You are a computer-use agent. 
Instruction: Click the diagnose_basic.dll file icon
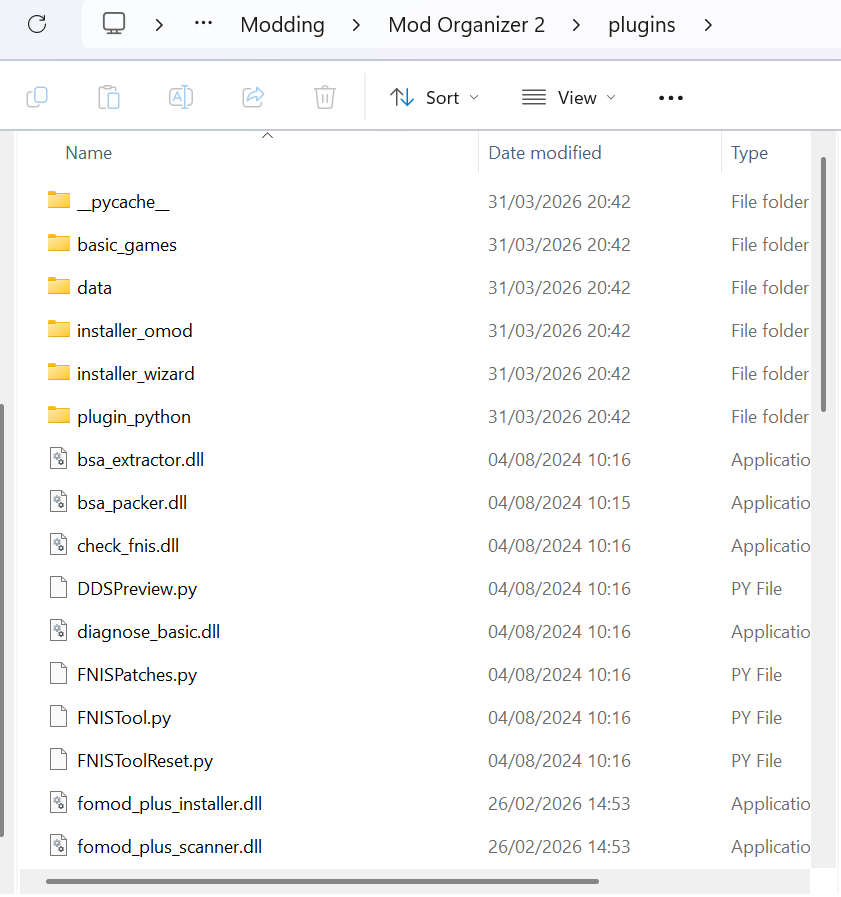[x=58, y=631]
